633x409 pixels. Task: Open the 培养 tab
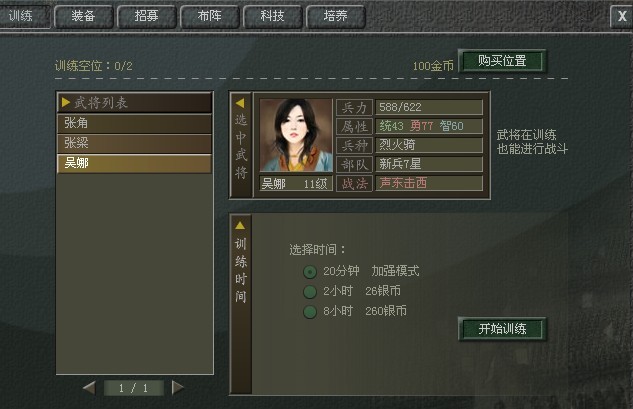click(336, 16)
